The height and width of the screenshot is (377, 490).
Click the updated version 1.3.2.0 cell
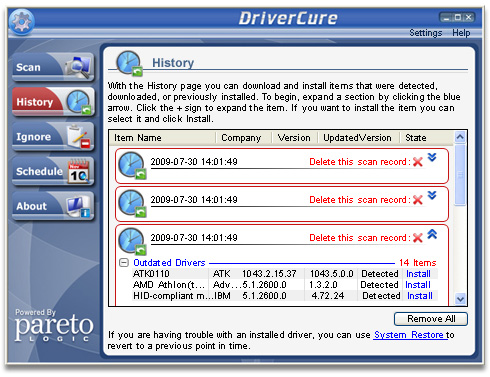[x=323, y=285]
